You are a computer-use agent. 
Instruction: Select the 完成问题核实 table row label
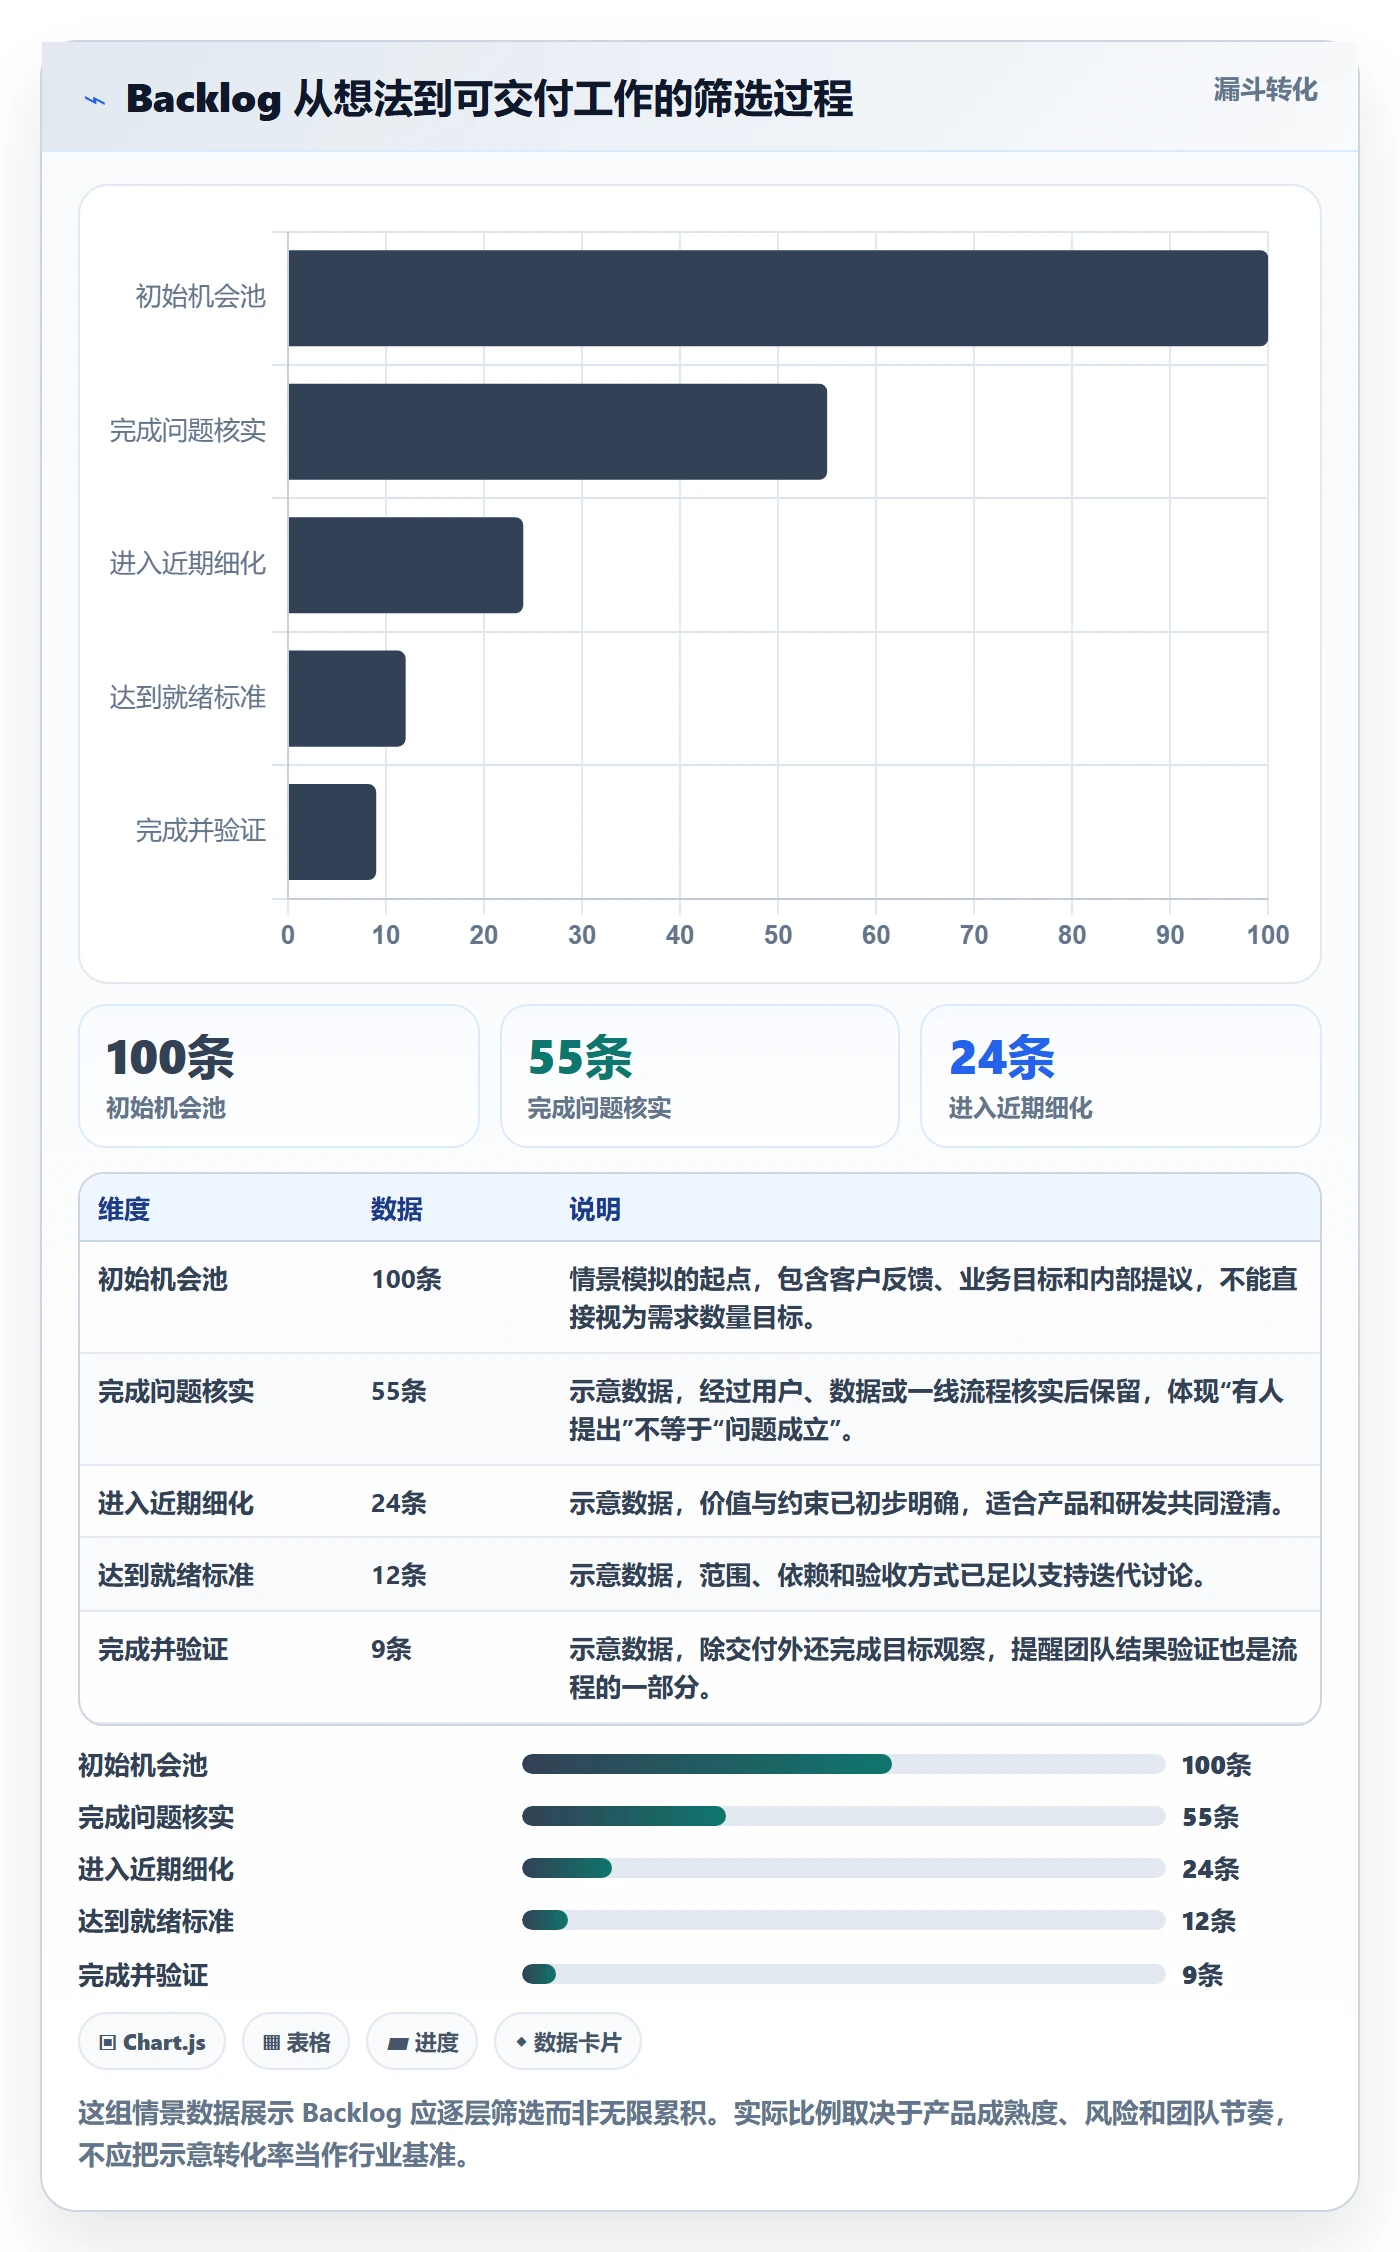(x=176, y=1391)
